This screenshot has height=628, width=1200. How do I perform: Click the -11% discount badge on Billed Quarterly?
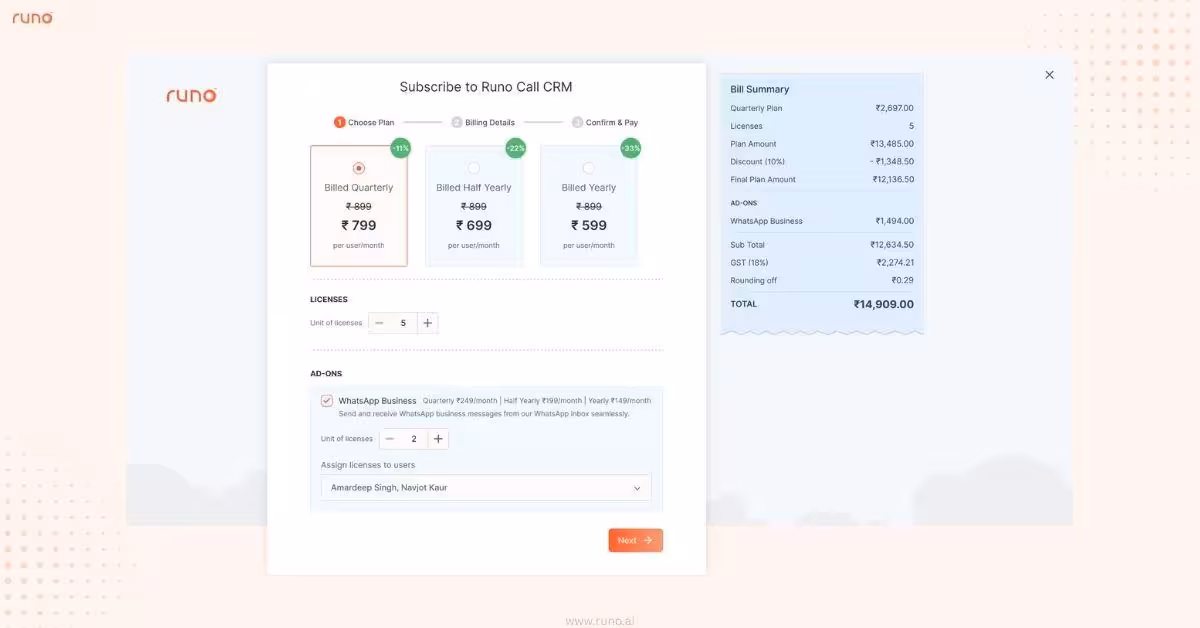[x=399, y=147]
